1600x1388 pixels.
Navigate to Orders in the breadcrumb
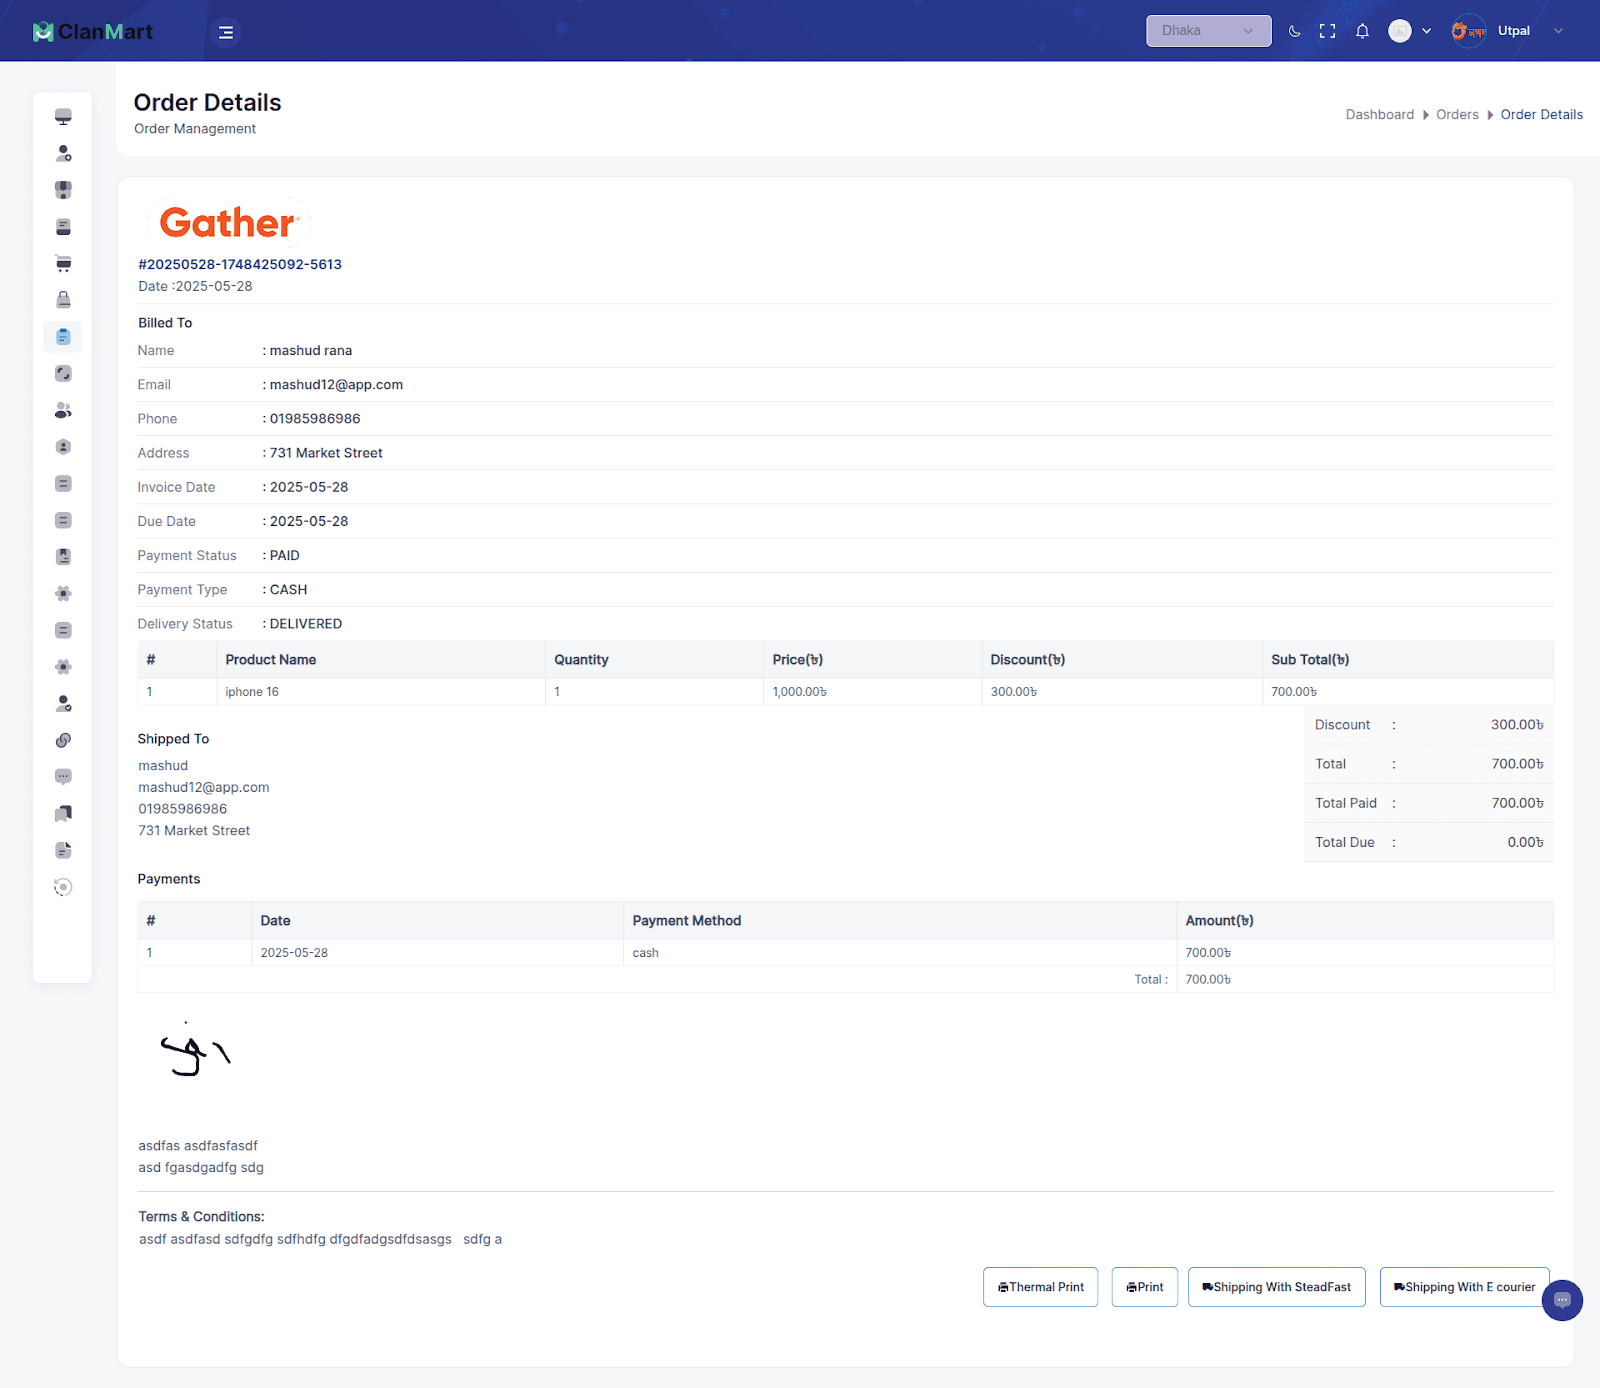pos(1457,115)
